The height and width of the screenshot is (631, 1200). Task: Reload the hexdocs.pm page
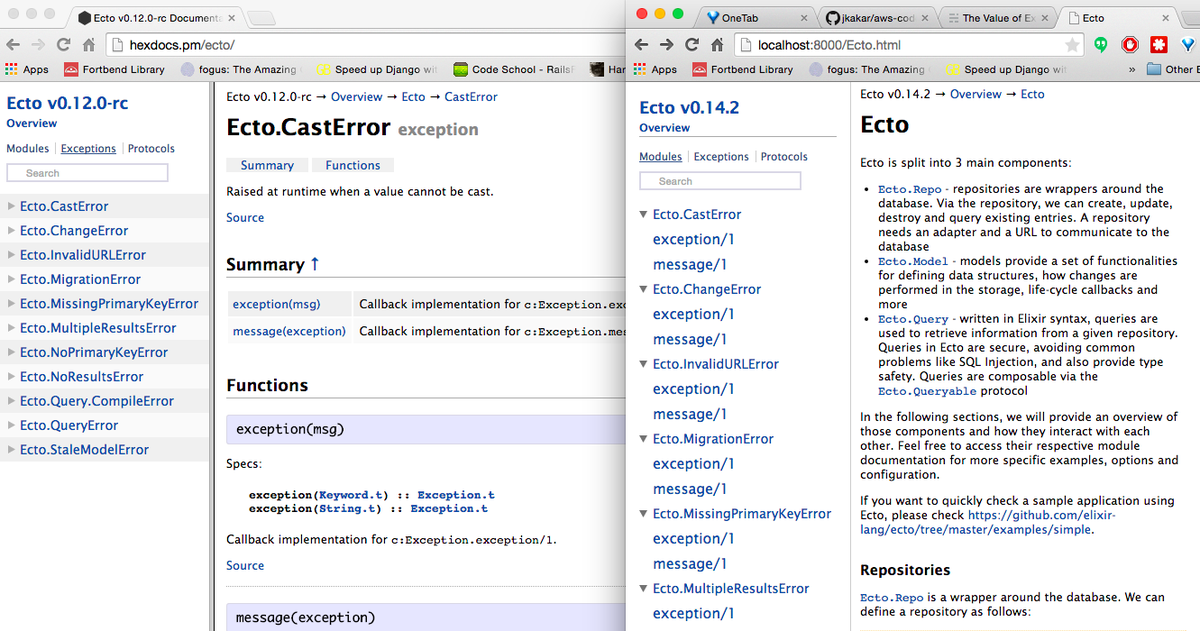[x=64, y=45]
